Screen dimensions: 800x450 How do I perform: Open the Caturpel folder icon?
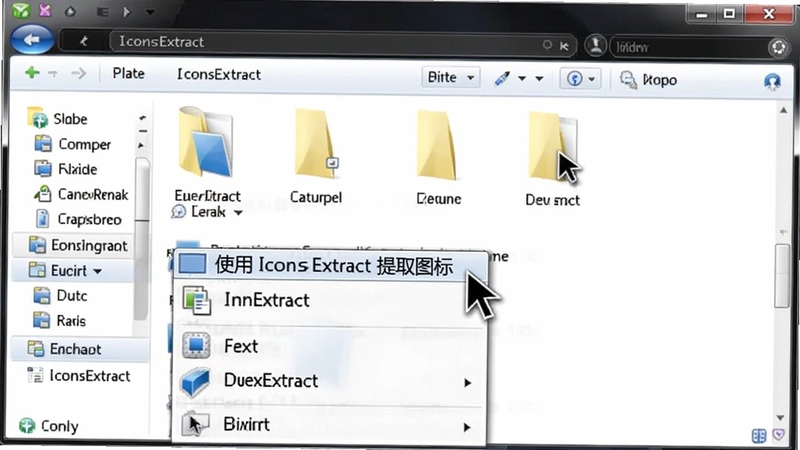pos(316,144)
